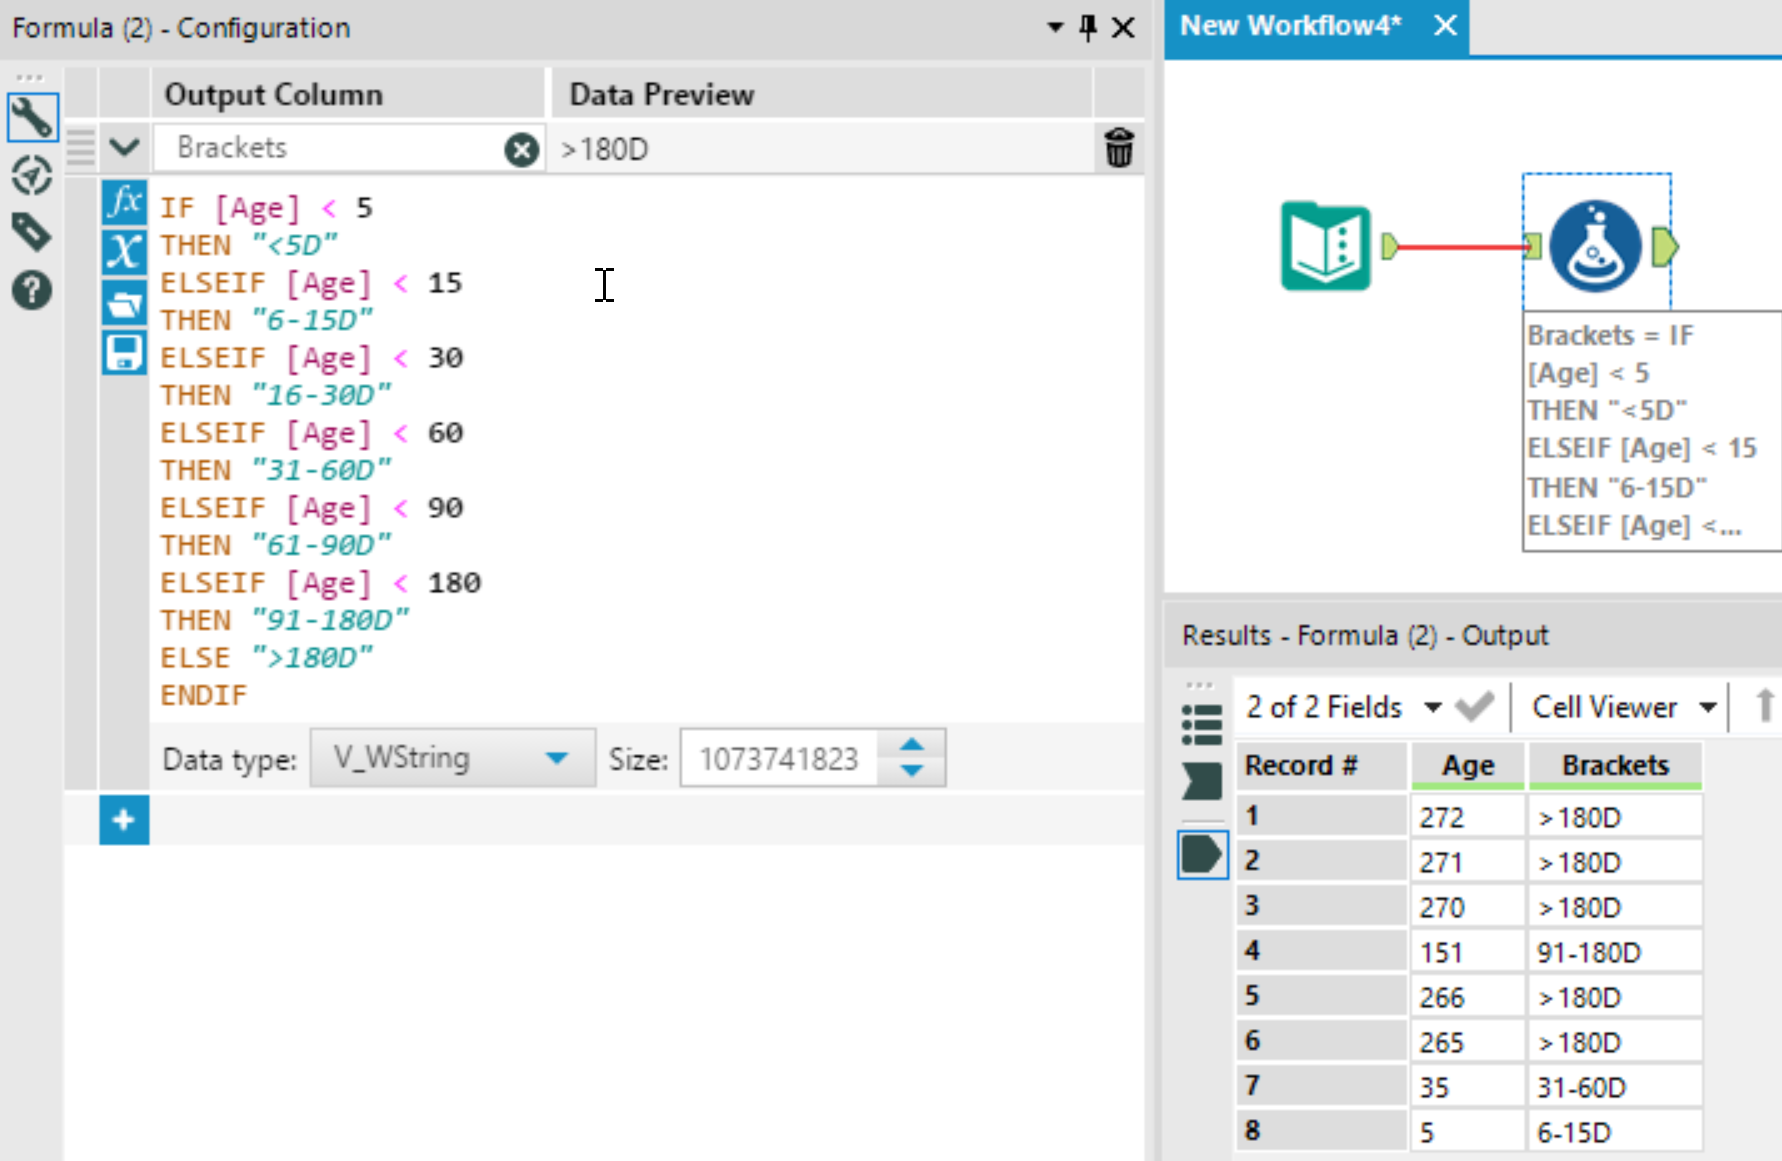Click the X columns and variables icon
The height and width of the screenshot is (1161, 1782).
(x=124, y=252)
